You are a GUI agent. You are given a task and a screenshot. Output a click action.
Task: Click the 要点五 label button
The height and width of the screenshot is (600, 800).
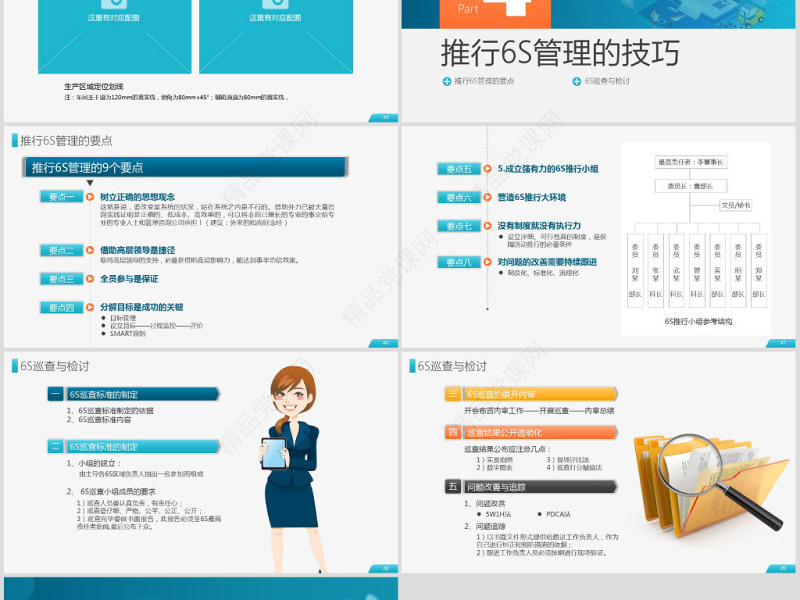tap(458, 166)
